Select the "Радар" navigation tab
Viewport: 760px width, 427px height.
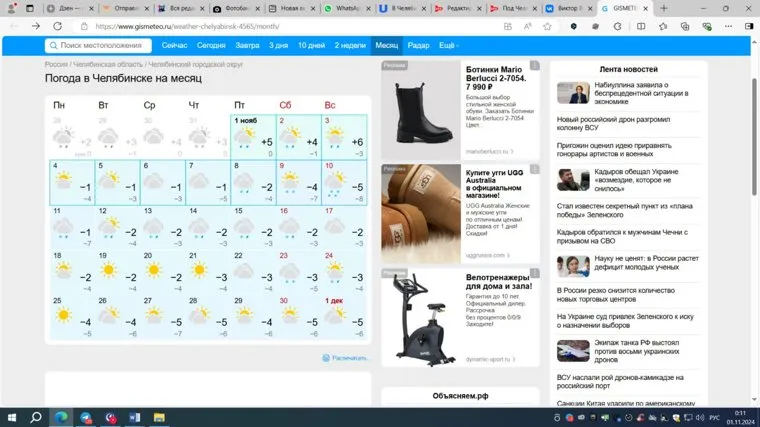pos(419,46)
